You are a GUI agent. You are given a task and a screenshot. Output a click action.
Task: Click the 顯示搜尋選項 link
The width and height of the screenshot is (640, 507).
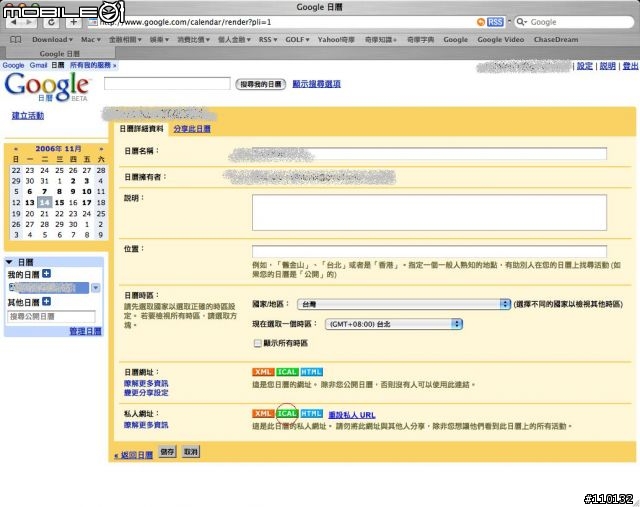(x=316, y=84)
